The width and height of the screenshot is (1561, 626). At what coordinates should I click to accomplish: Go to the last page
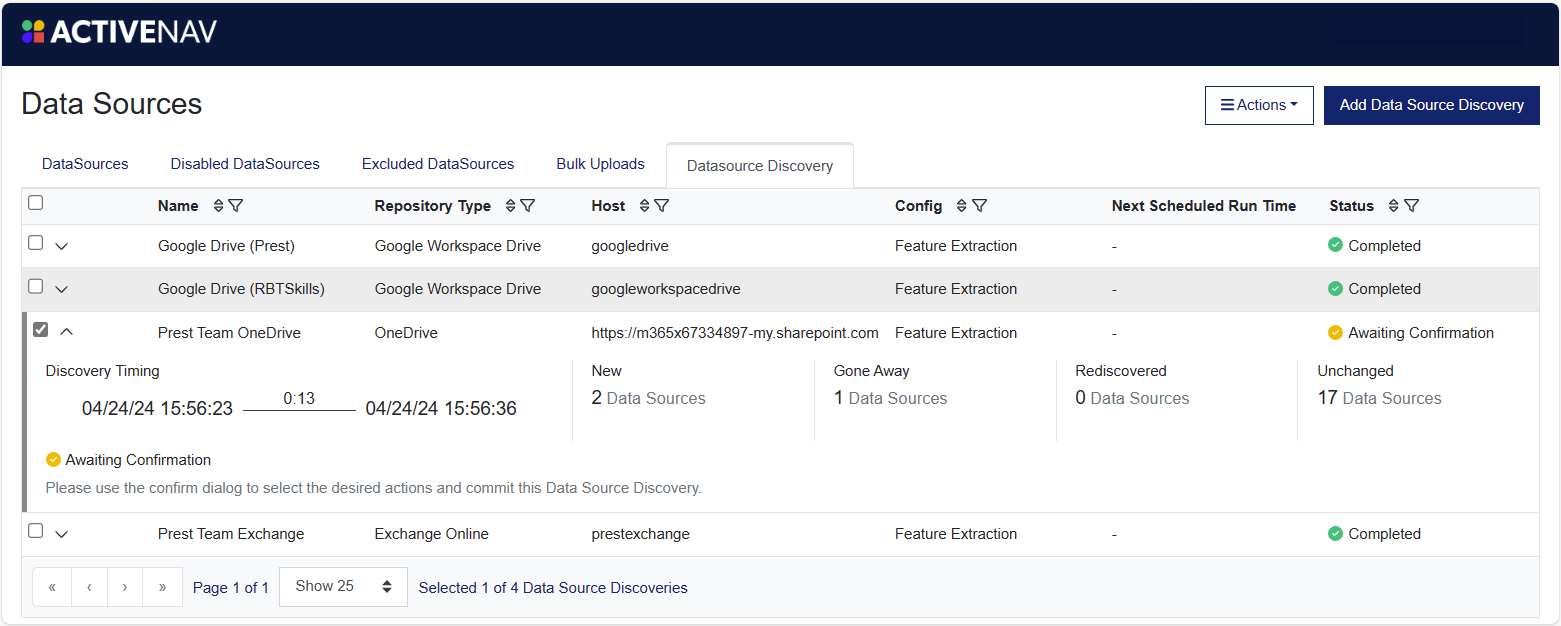click(162, 588)
